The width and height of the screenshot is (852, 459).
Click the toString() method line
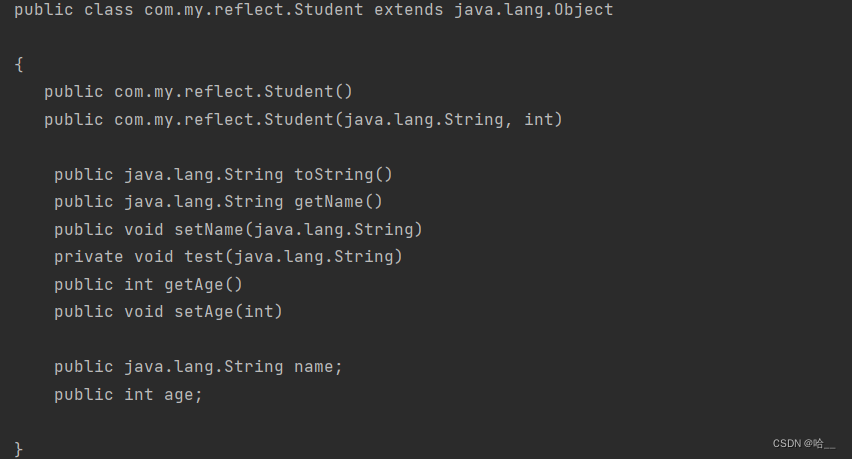(223, 174)
